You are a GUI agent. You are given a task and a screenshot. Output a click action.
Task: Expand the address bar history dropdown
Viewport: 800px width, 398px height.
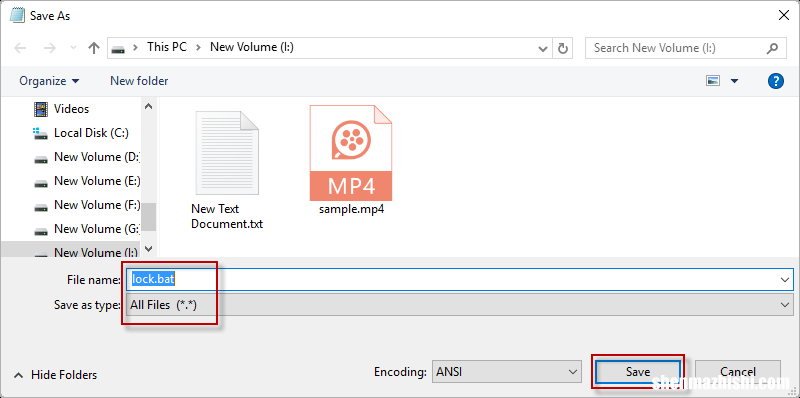(543, 48)
